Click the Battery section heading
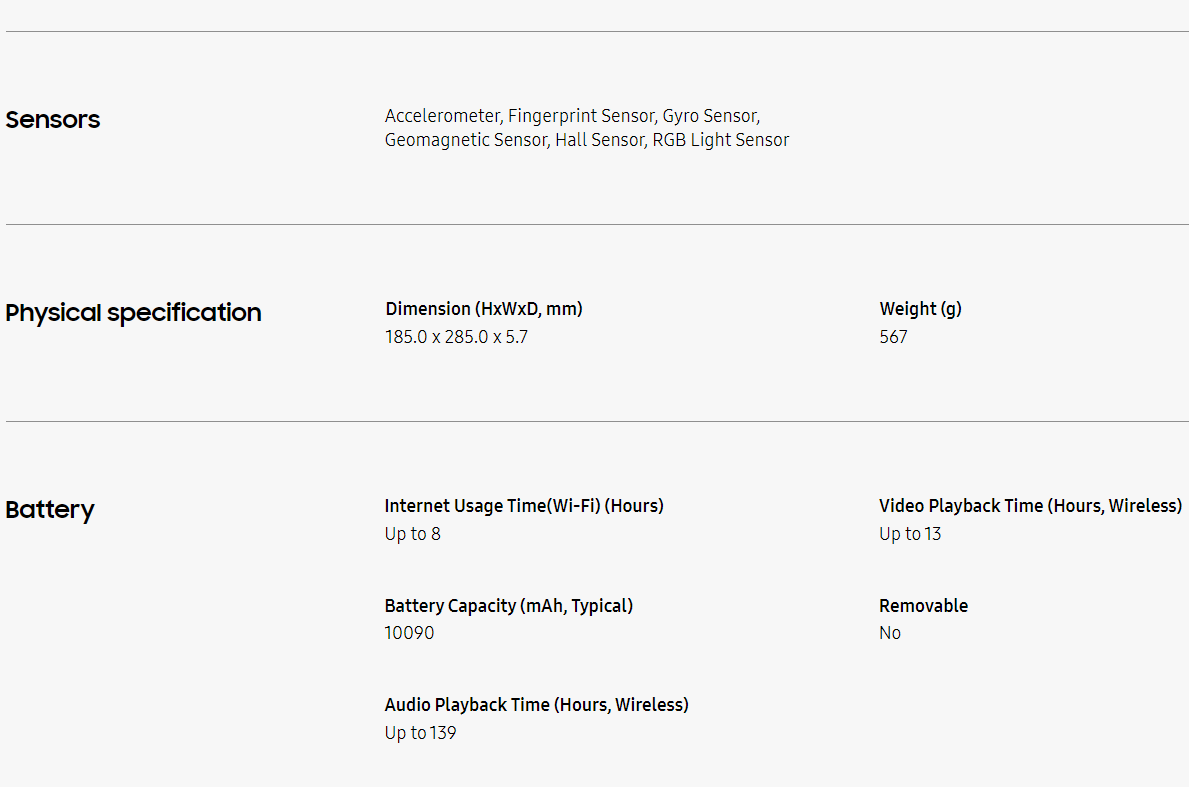 pyautogui.click(x=50, y=510)
